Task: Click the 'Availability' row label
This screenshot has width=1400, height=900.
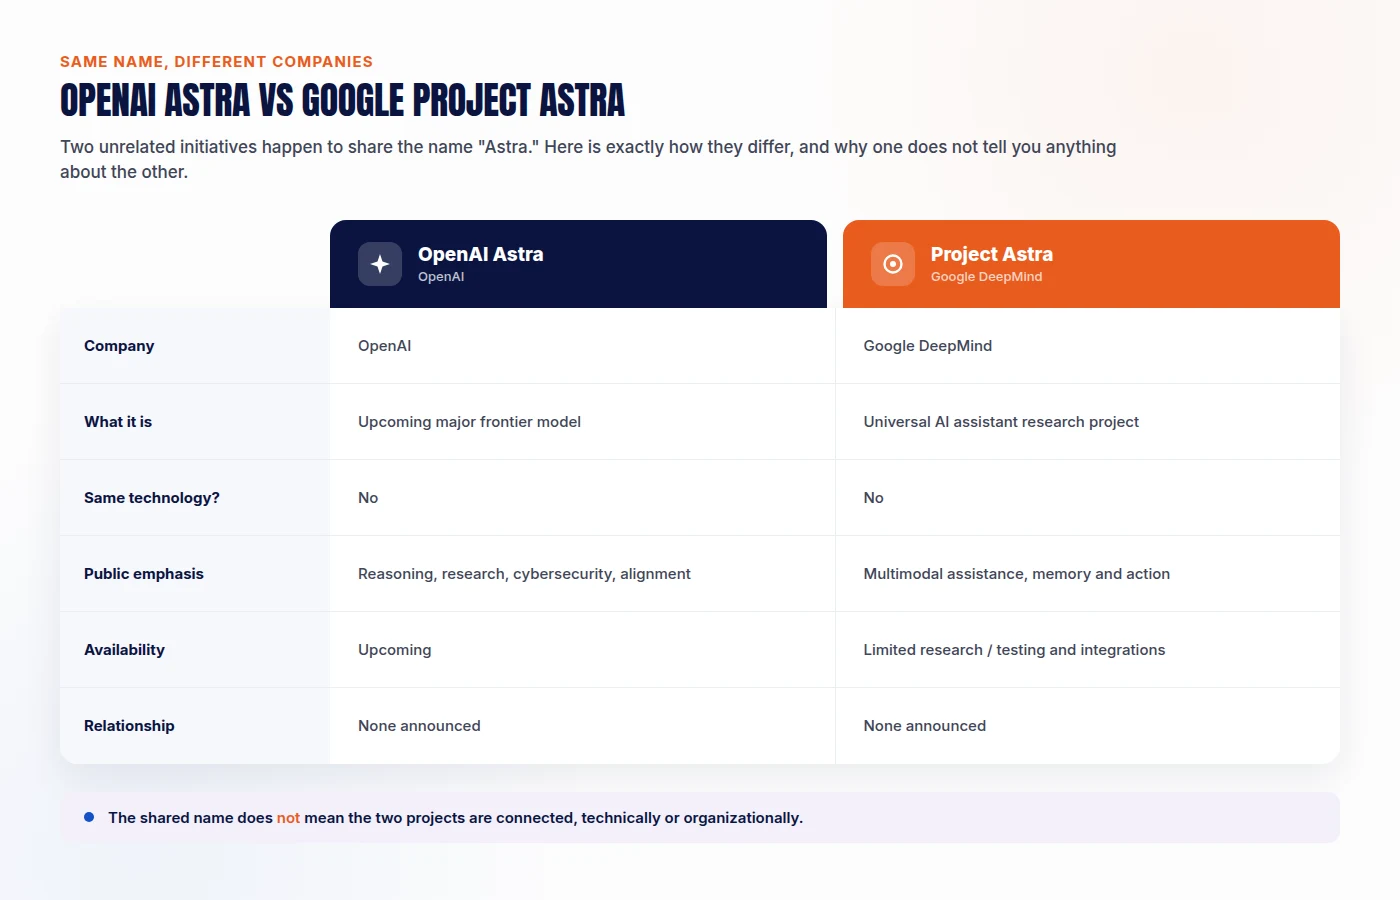Action: (x=124, y=650)
